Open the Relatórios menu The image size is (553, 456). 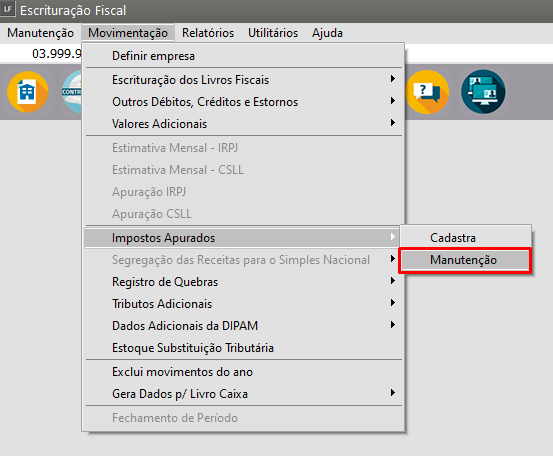pos(208,33)
